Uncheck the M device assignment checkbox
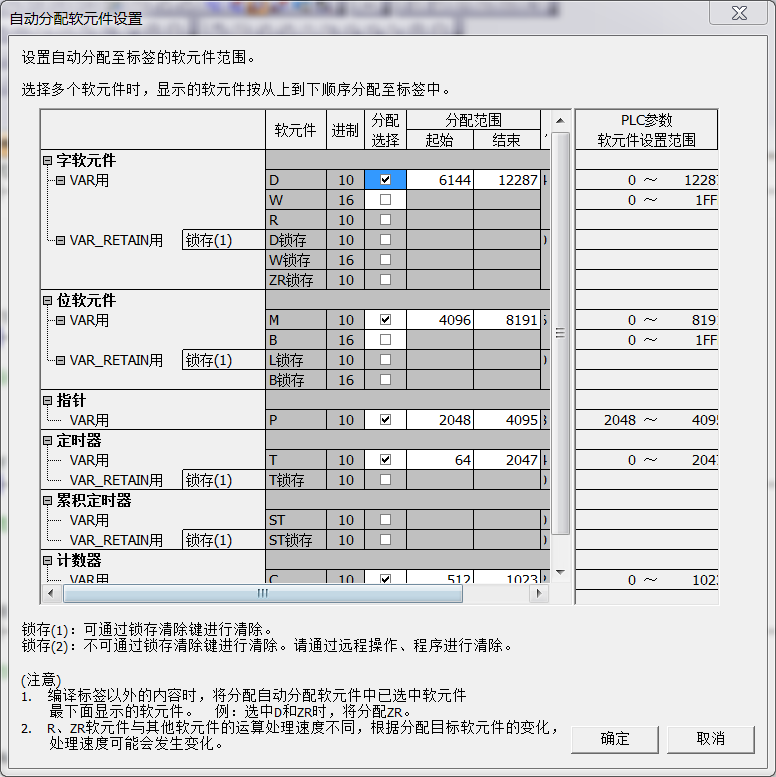The image size is (776, 777). coord(385,320)
